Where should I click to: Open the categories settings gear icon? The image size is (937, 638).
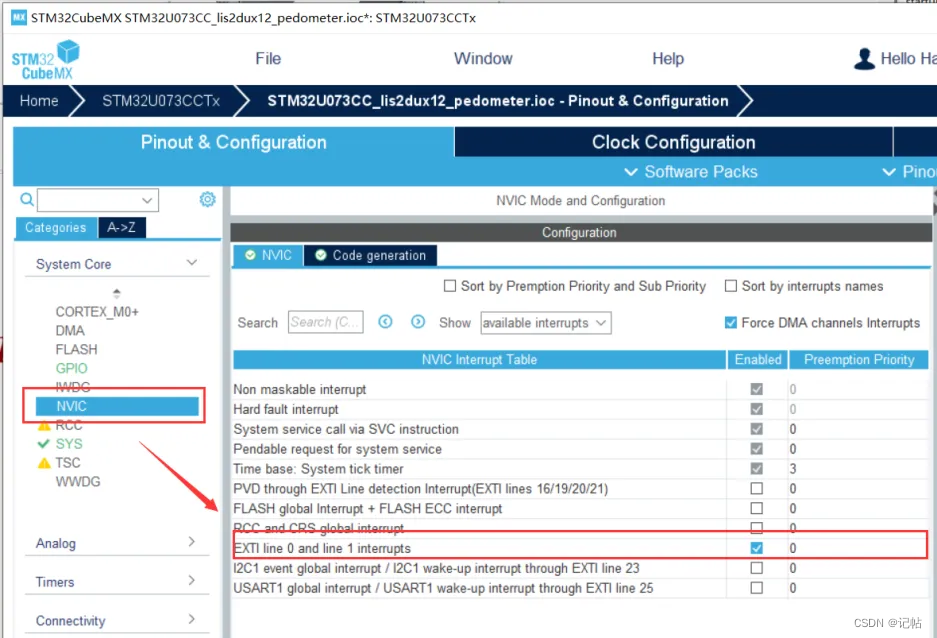tap(207, 200)
